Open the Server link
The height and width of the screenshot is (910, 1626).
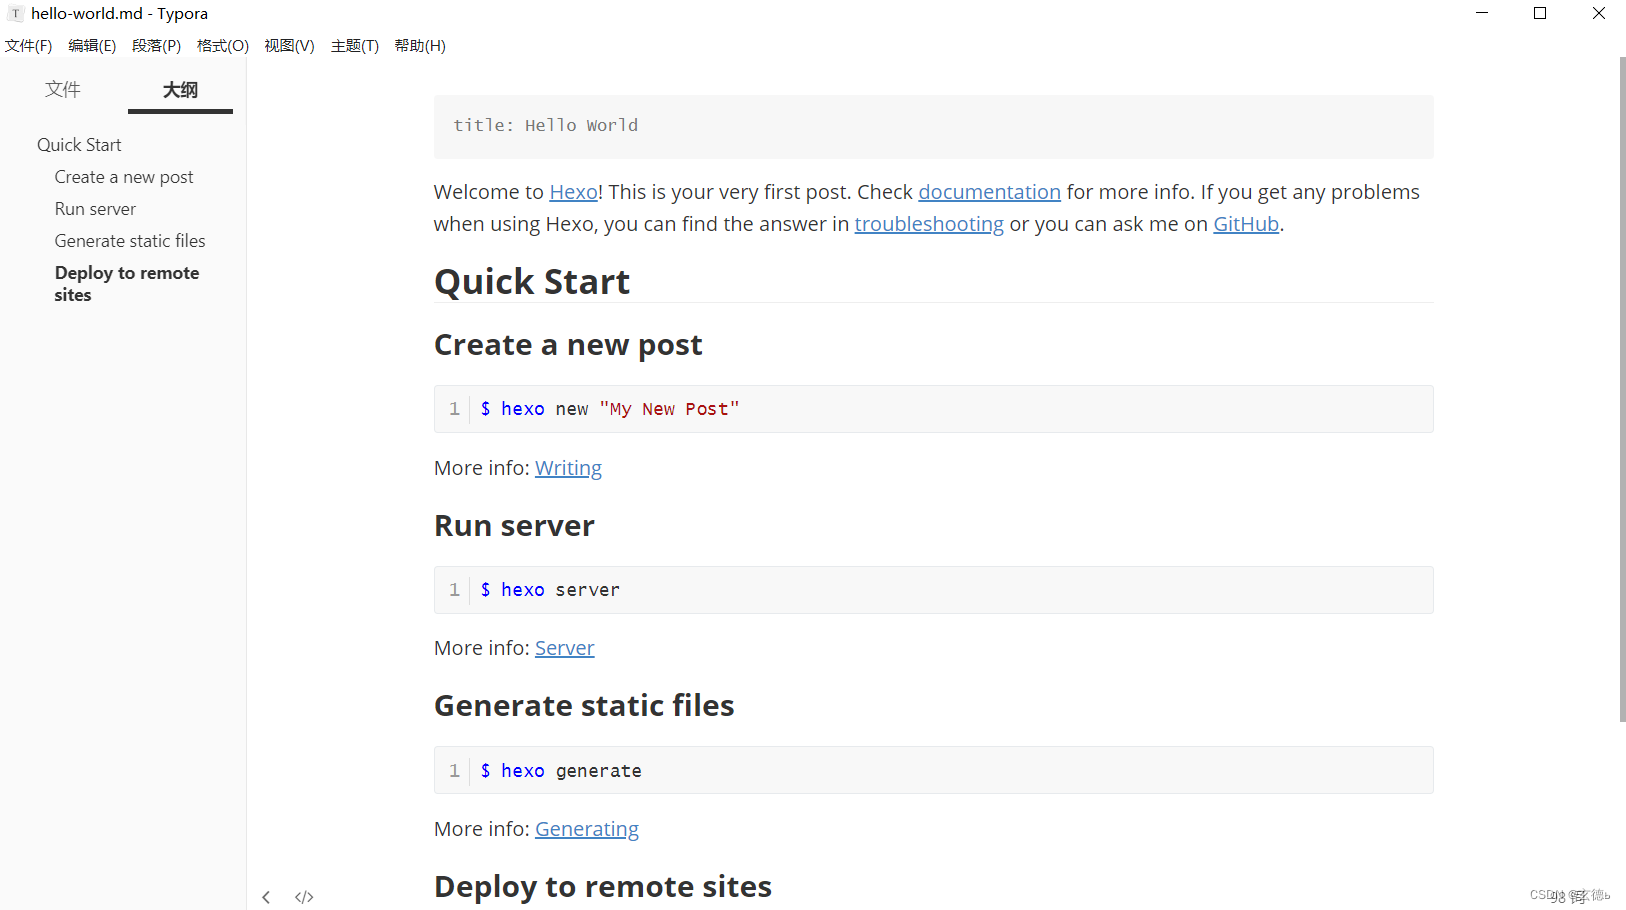pyautogui.click(x=564, y=648)
